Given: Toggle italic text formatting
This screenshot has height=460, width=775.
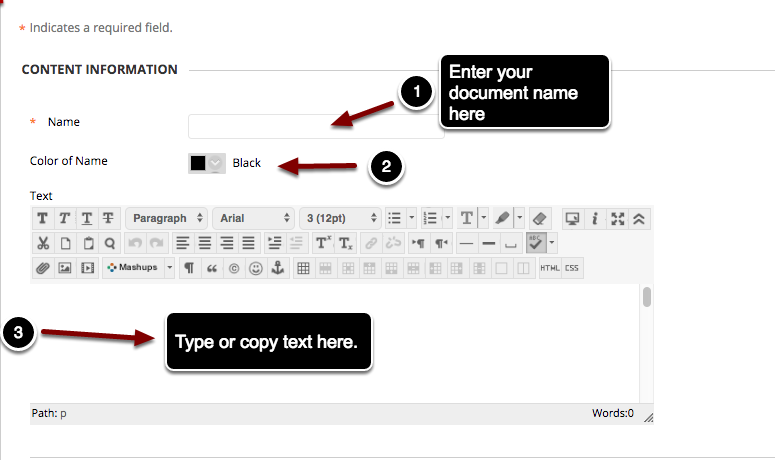Looking at the screenshot, I should tap(64, 218).
